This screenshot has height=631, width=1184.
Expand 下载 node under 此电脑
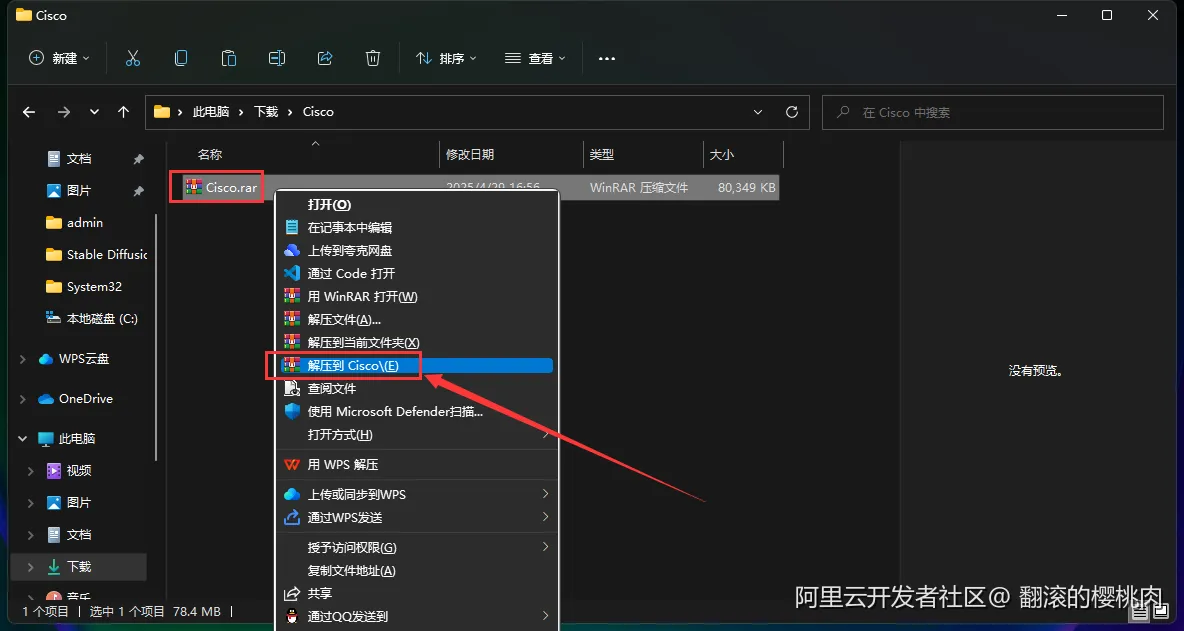[31, 567]
